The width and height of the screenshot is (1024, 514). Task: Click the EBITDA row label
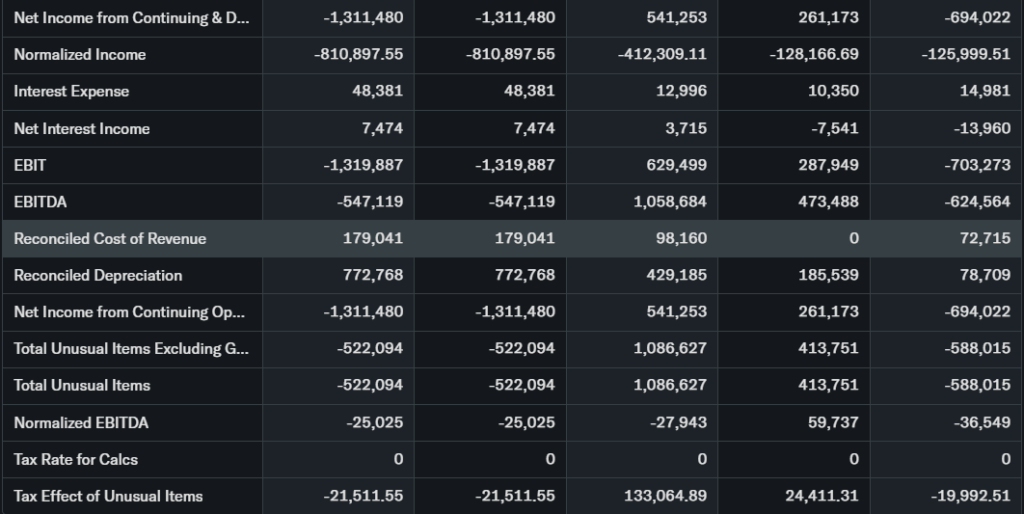pos(40,201)
